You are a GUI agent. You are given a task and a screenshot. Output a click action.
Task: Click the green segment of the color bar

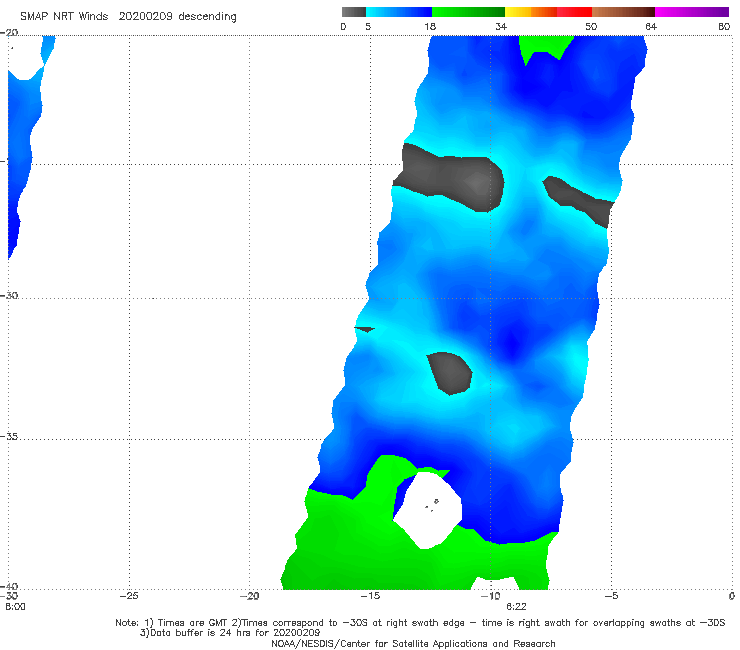click(x=468, y=12)
